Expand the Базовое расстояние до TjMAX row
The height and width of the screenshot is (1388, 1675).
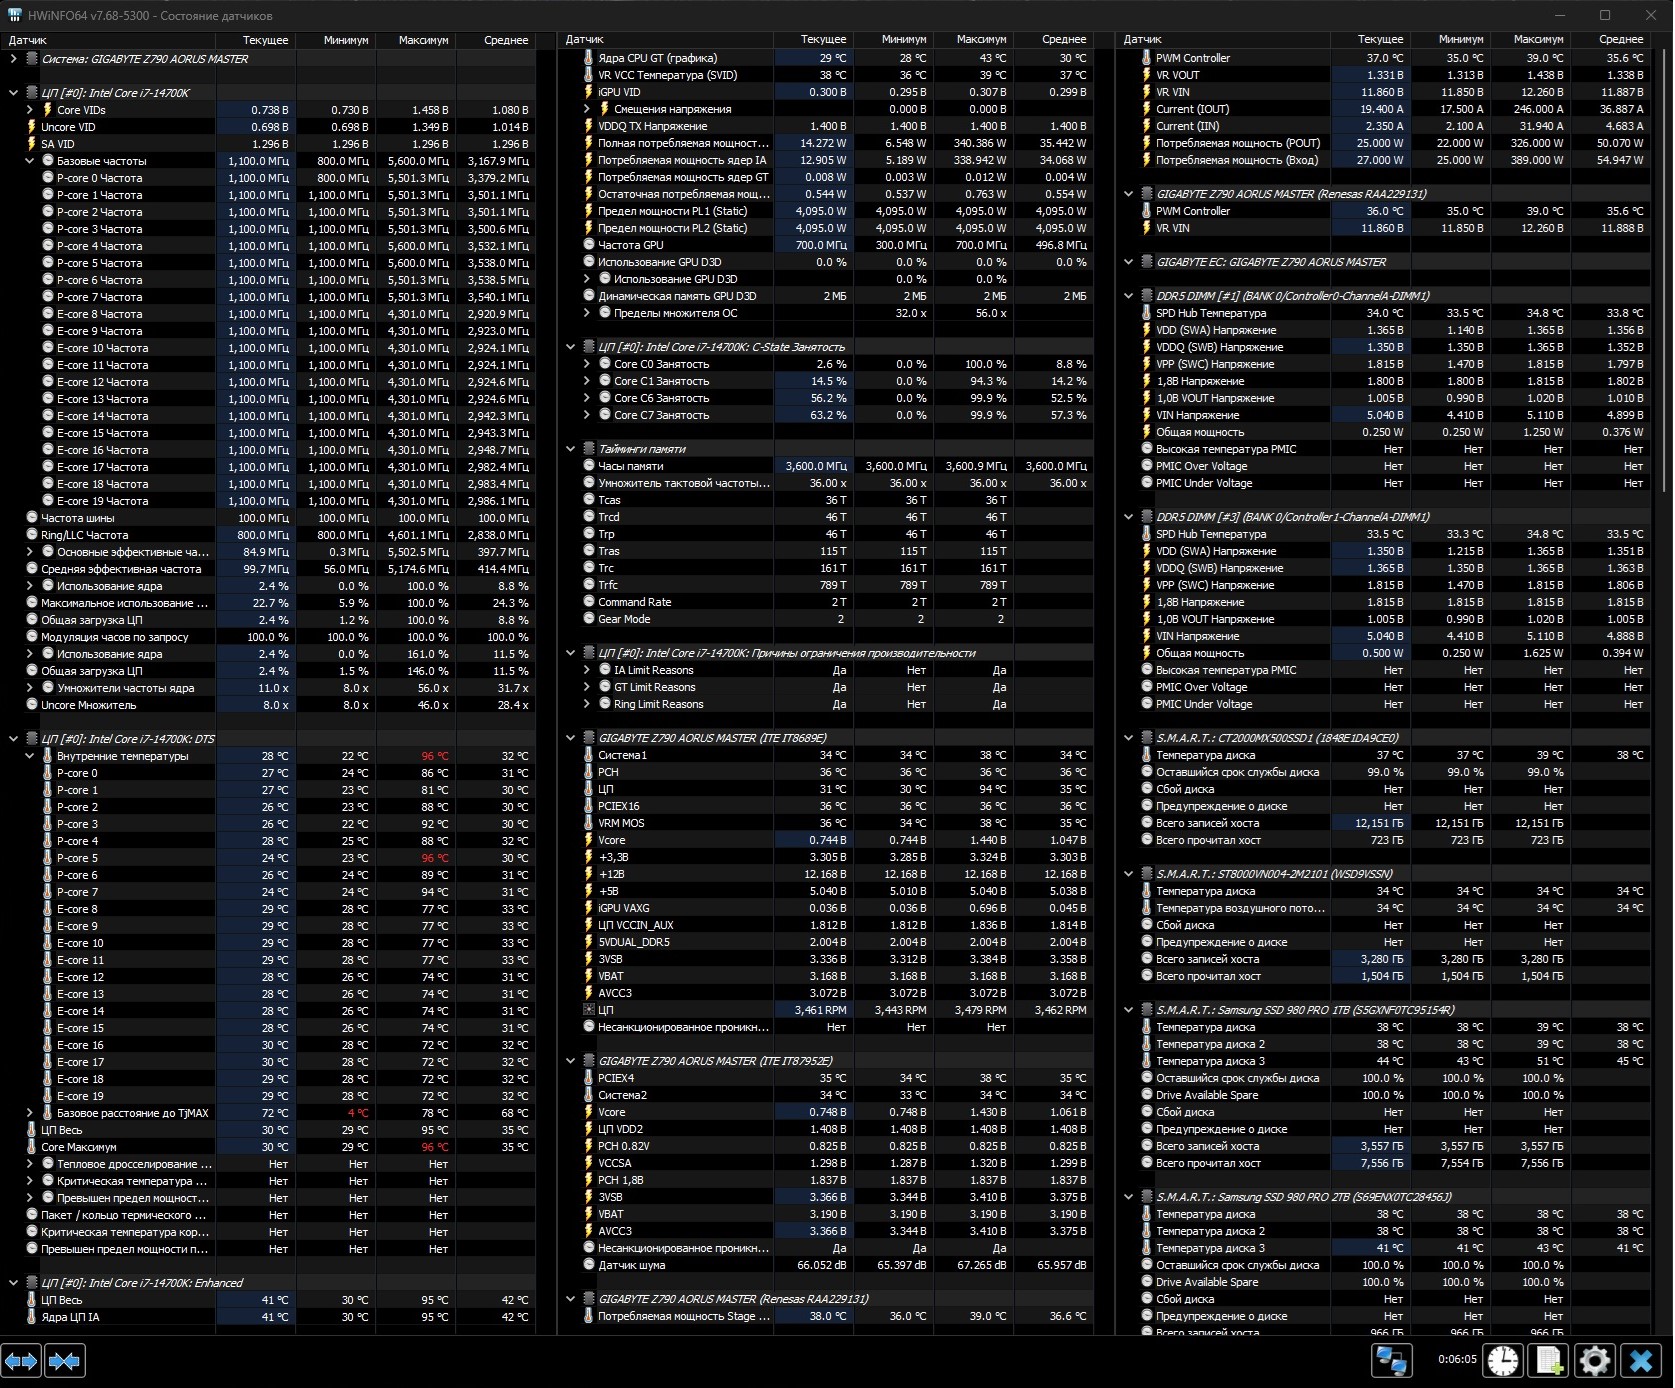coord(30,1113)
